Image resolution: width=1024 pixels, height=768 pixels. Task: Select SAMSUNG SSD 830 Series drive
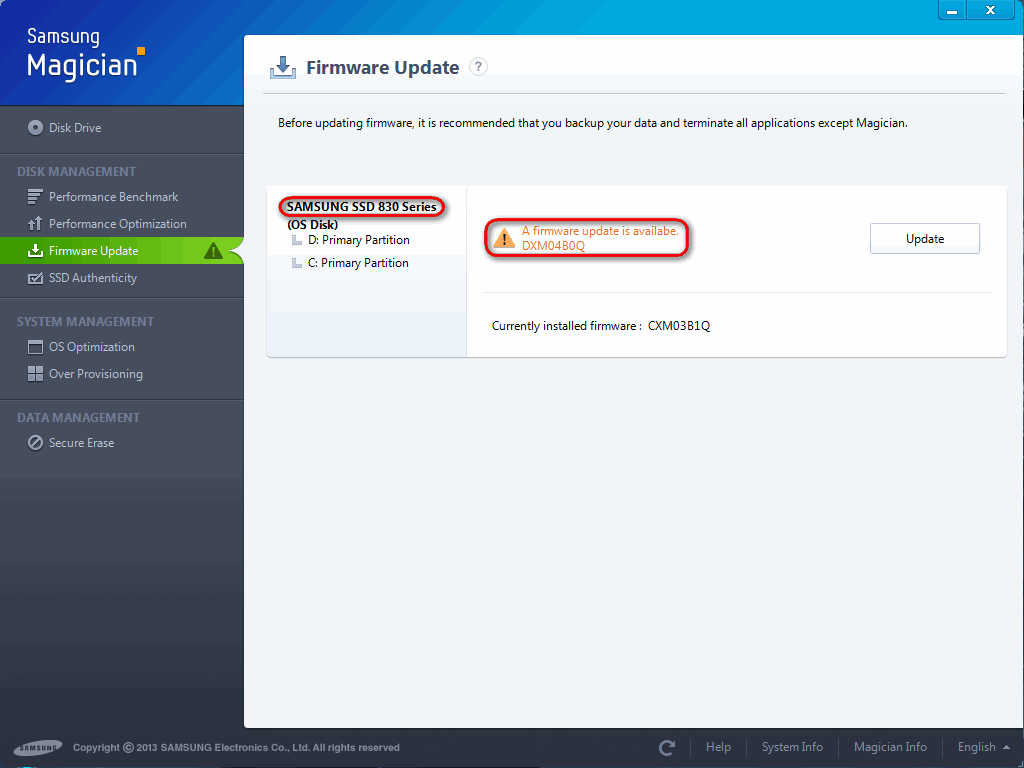362,207
